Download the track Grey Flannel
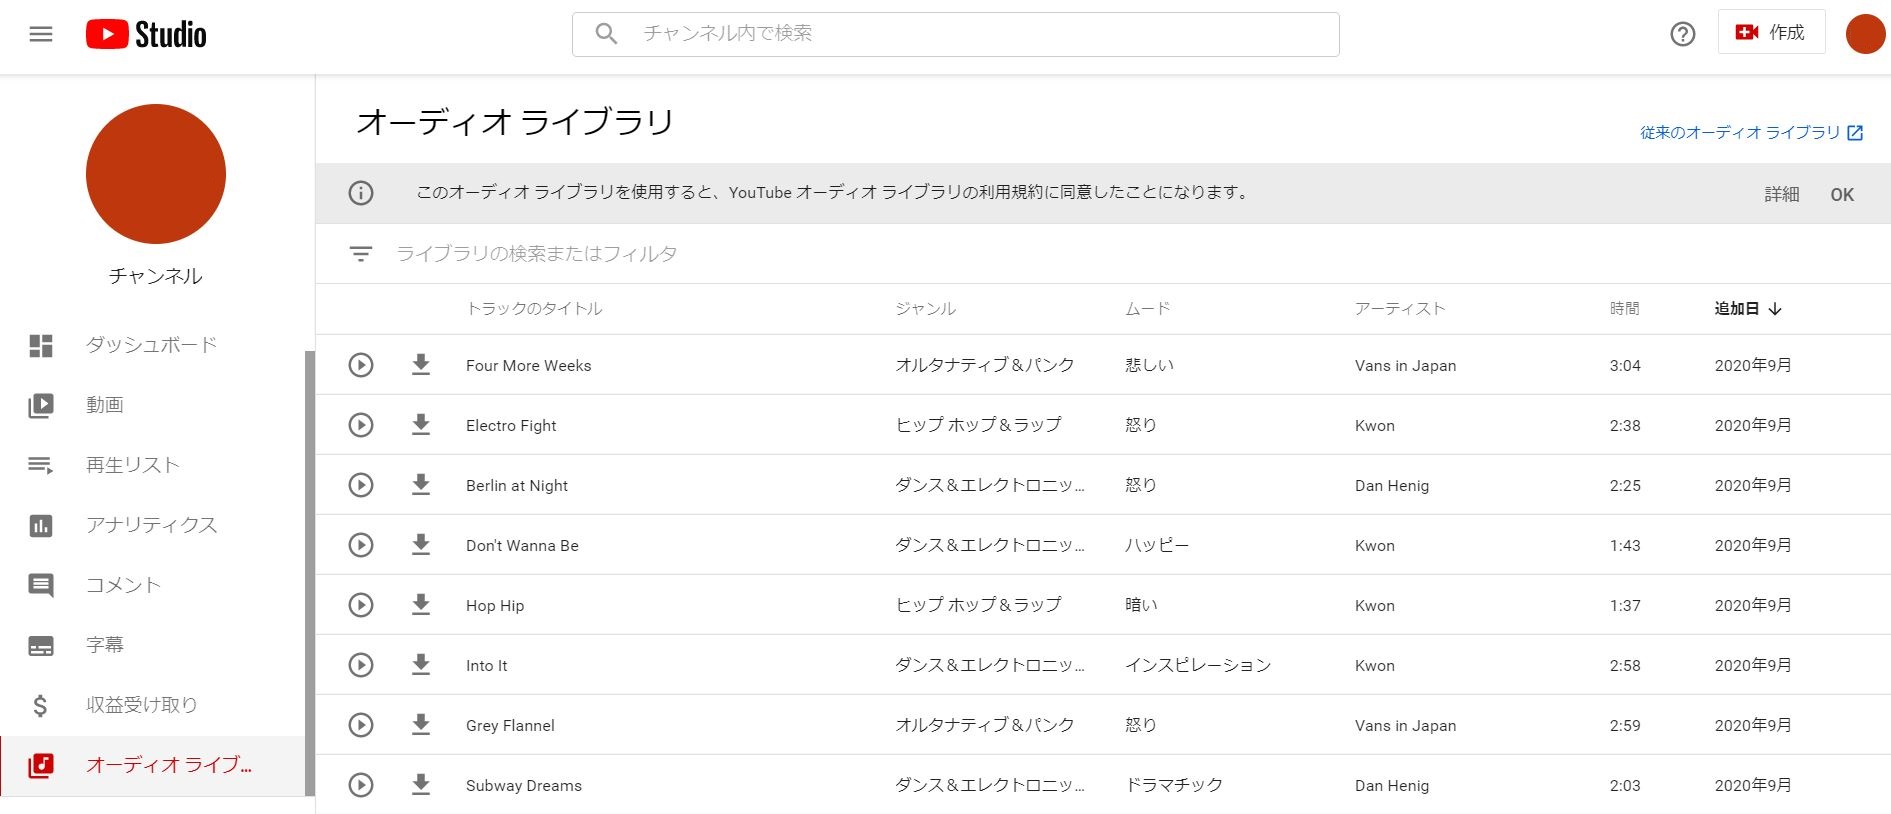 (421, 725)
